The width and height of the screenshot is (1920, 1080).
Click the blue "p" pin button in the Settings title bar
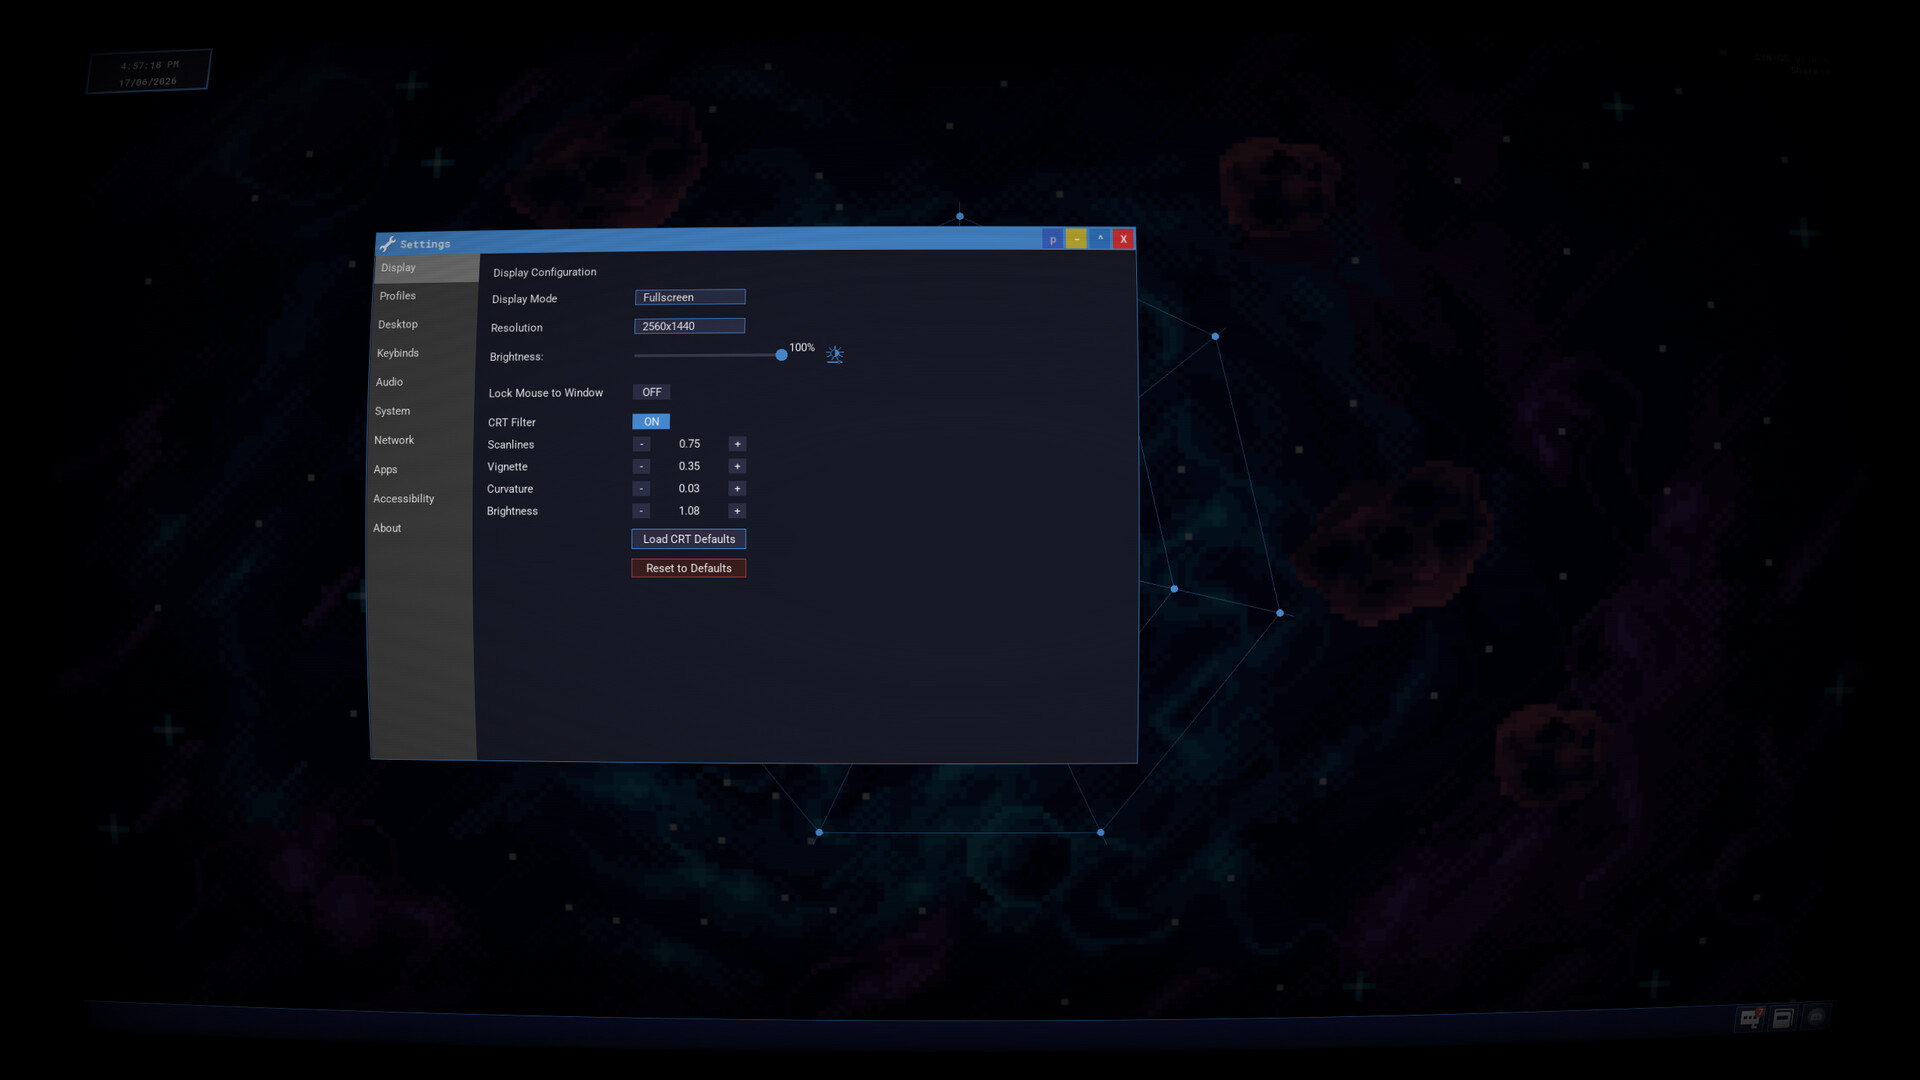(1052, 239)
